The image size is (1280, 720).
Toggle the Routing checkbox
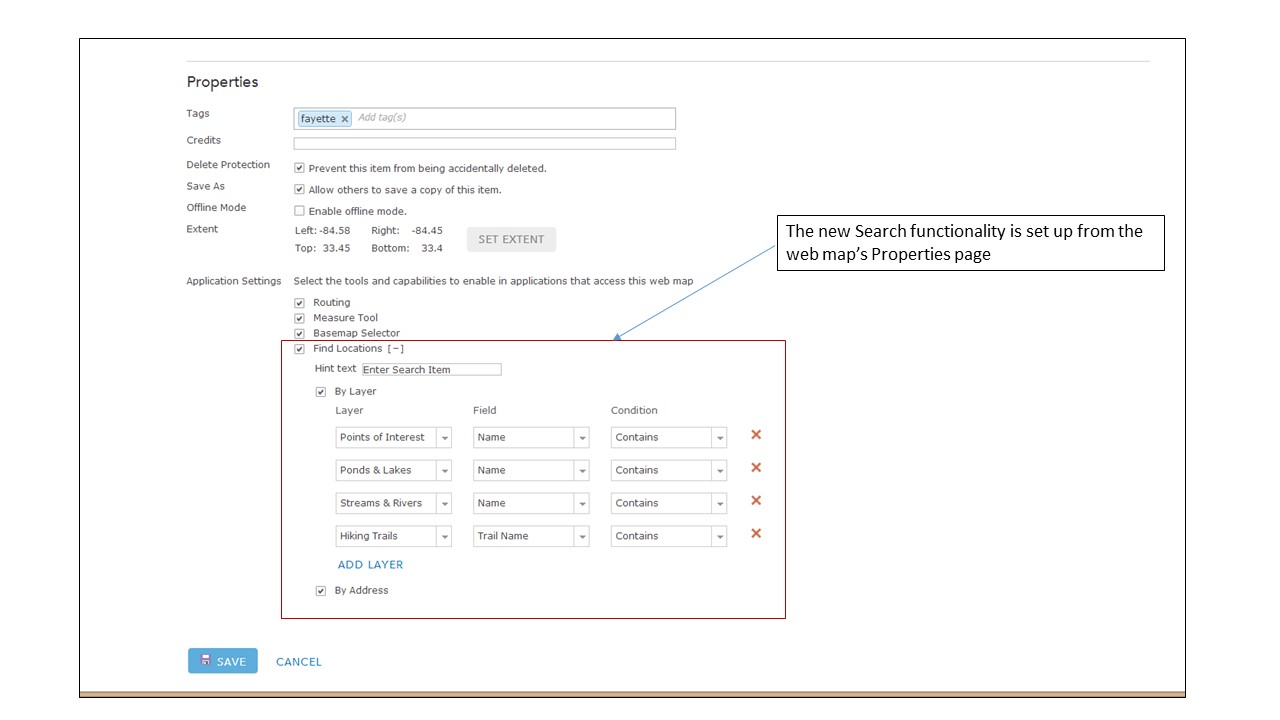[x=299, y=303]
